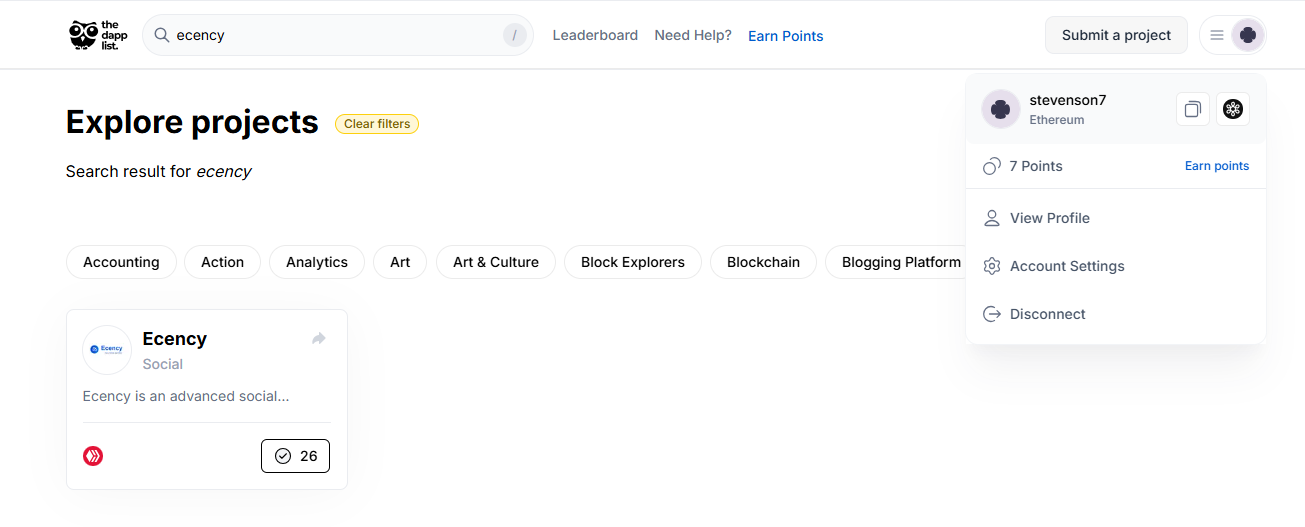Open the hamburger menu icon

[x=1217, y=35]
